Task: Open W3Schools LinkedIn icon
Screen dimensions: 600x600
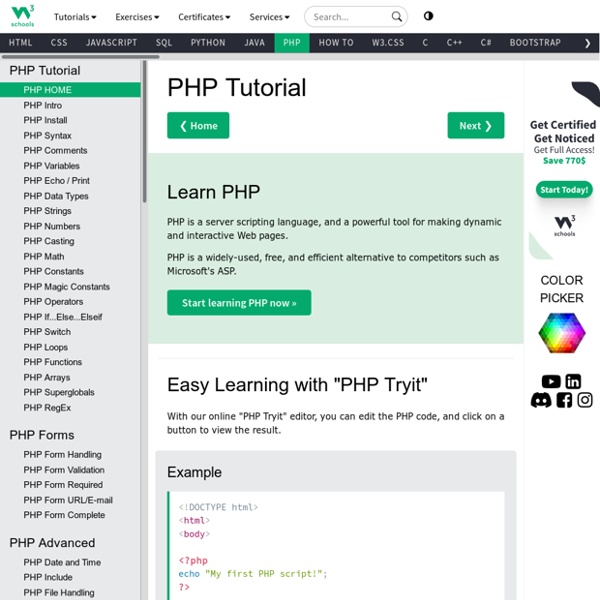Action: (x=573, y=382)
